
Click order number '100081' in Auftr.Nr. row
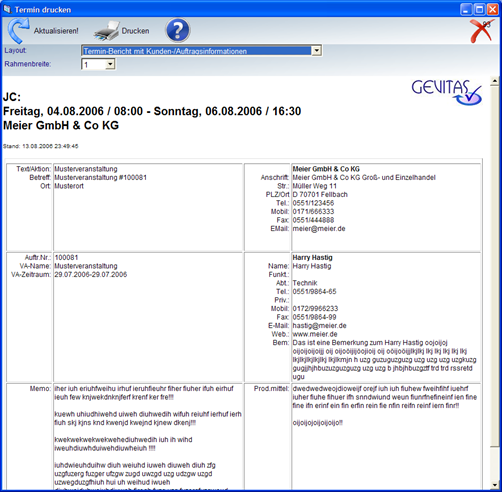[x=66, y=257]
